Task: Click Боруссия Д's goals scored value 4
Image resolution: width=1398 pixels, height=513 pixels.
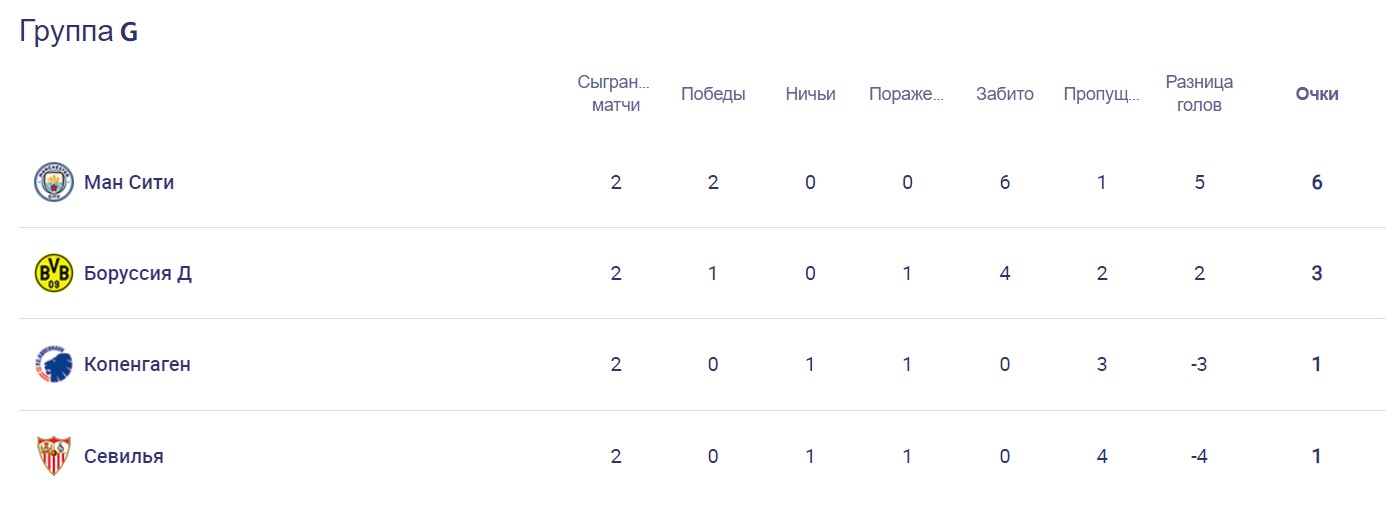Action: [1005, 273]
